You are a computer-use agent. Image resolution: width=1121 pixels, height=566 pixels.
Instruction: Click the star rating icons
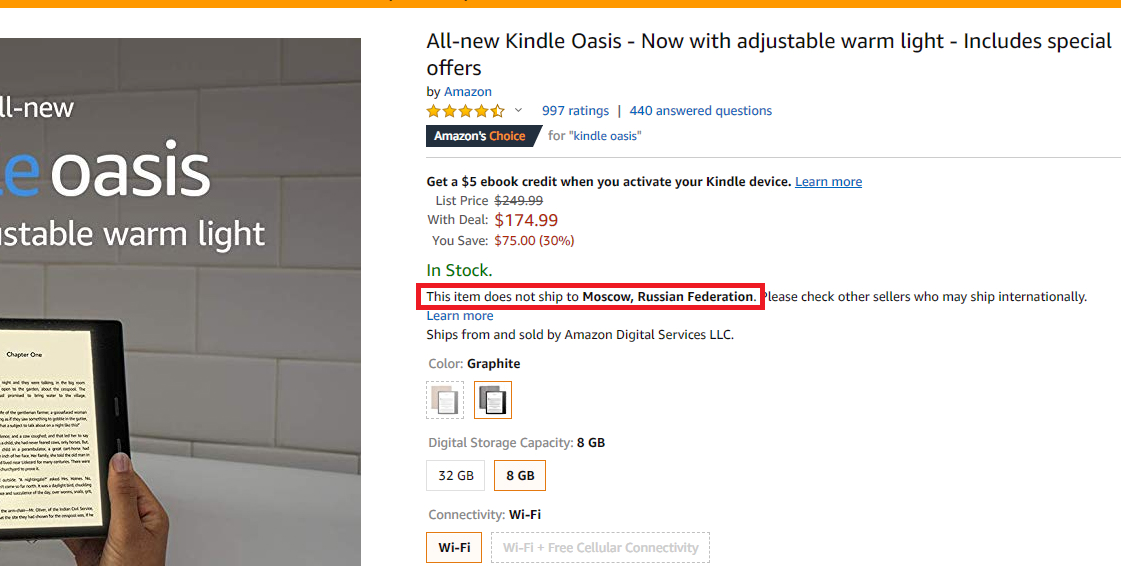pos(465,111)
